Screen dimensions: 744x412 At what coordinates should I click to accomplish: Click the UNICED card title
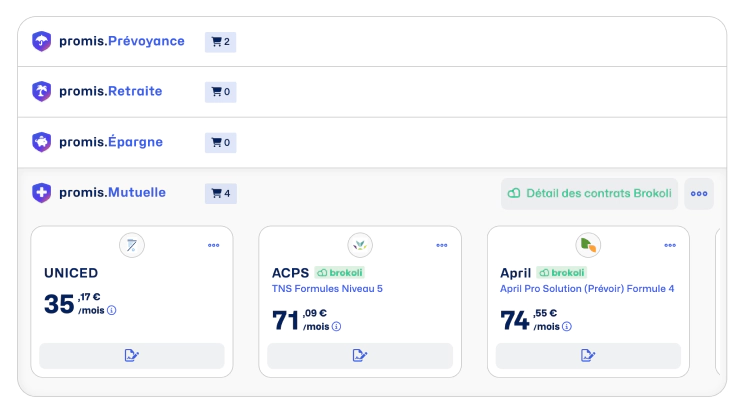tap(71, 273)
